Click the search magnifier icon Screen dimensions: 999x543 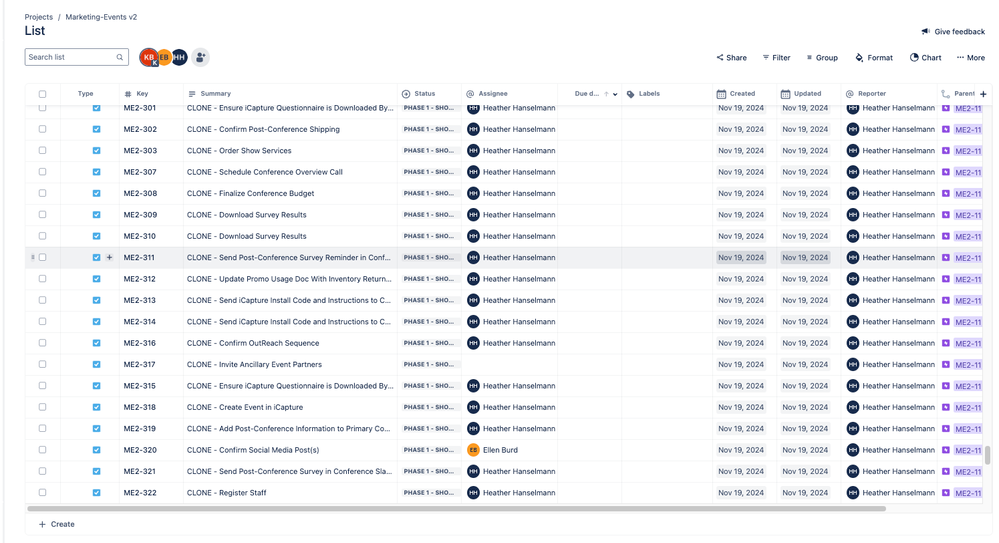click(119, 57)
